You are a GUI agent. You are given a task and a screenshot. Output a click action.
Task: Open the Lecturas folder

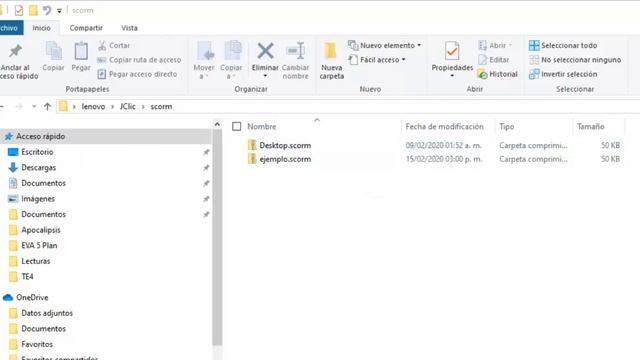[x=36, y=261]
